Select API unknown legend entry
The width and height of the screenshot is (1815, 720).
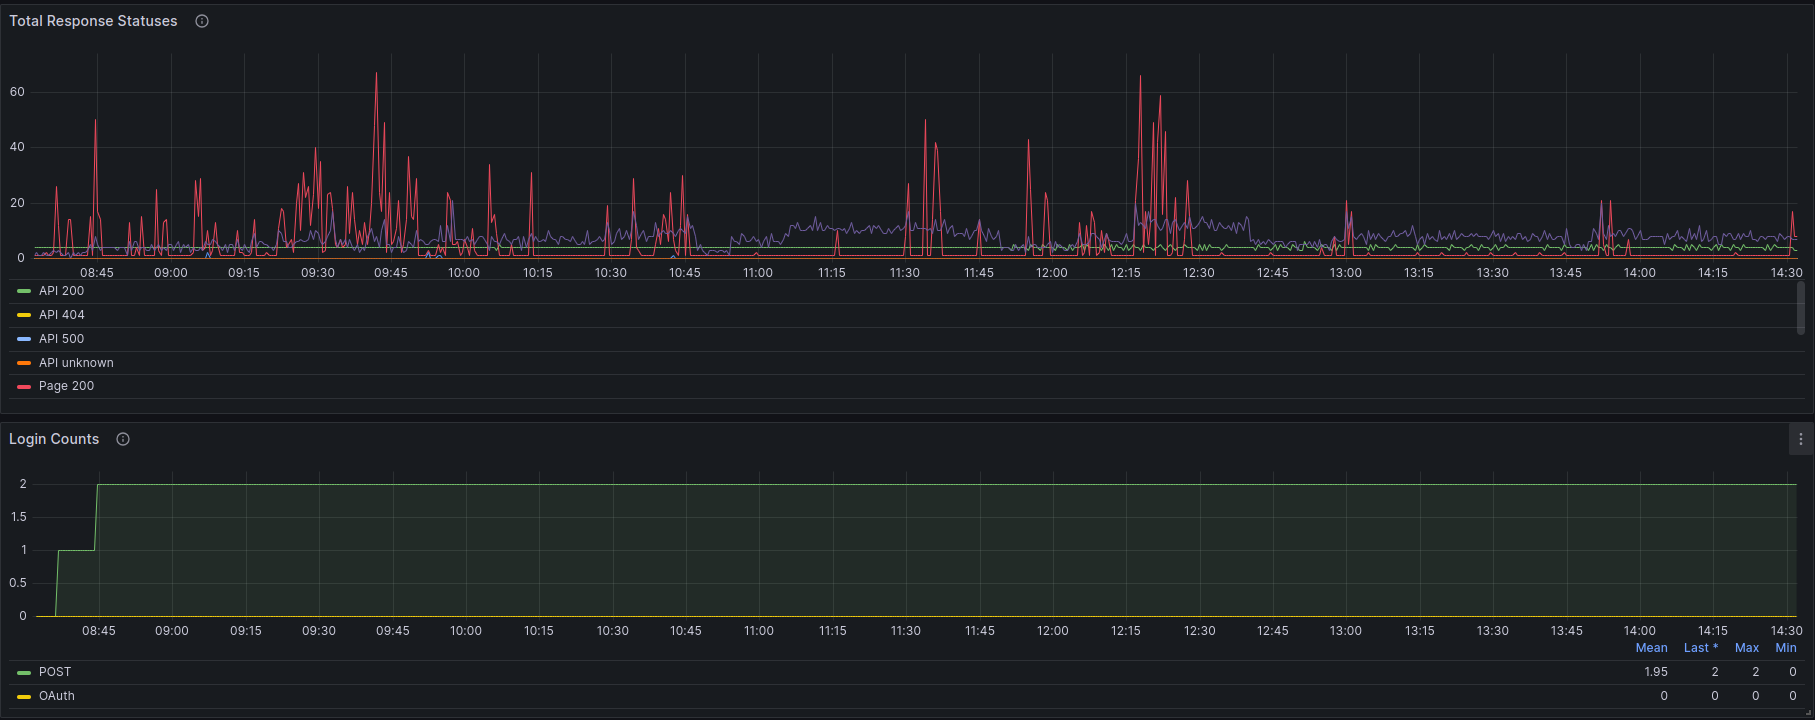coord(76,363)
